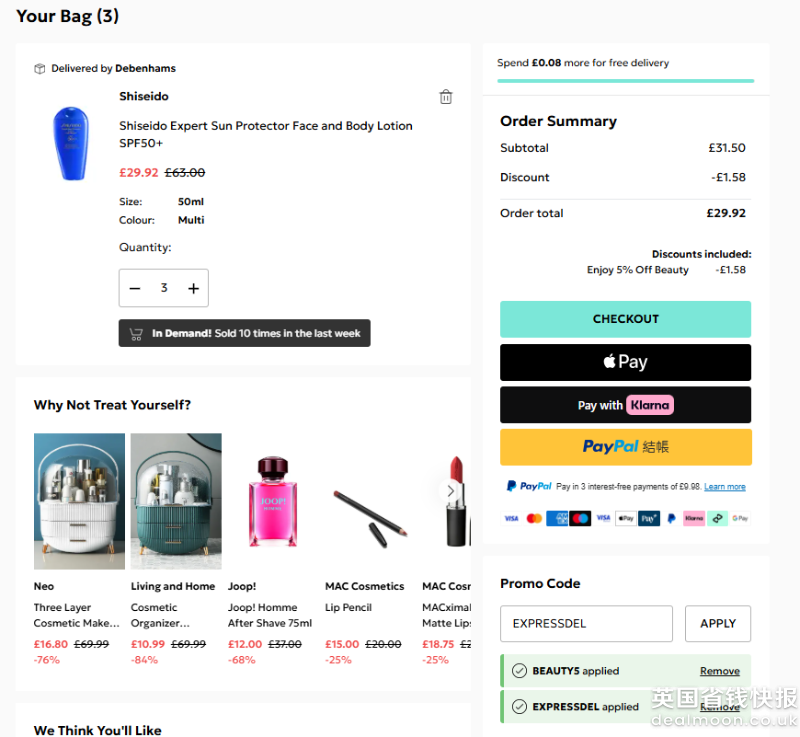Increase quantity with plus button

[193, 288]
